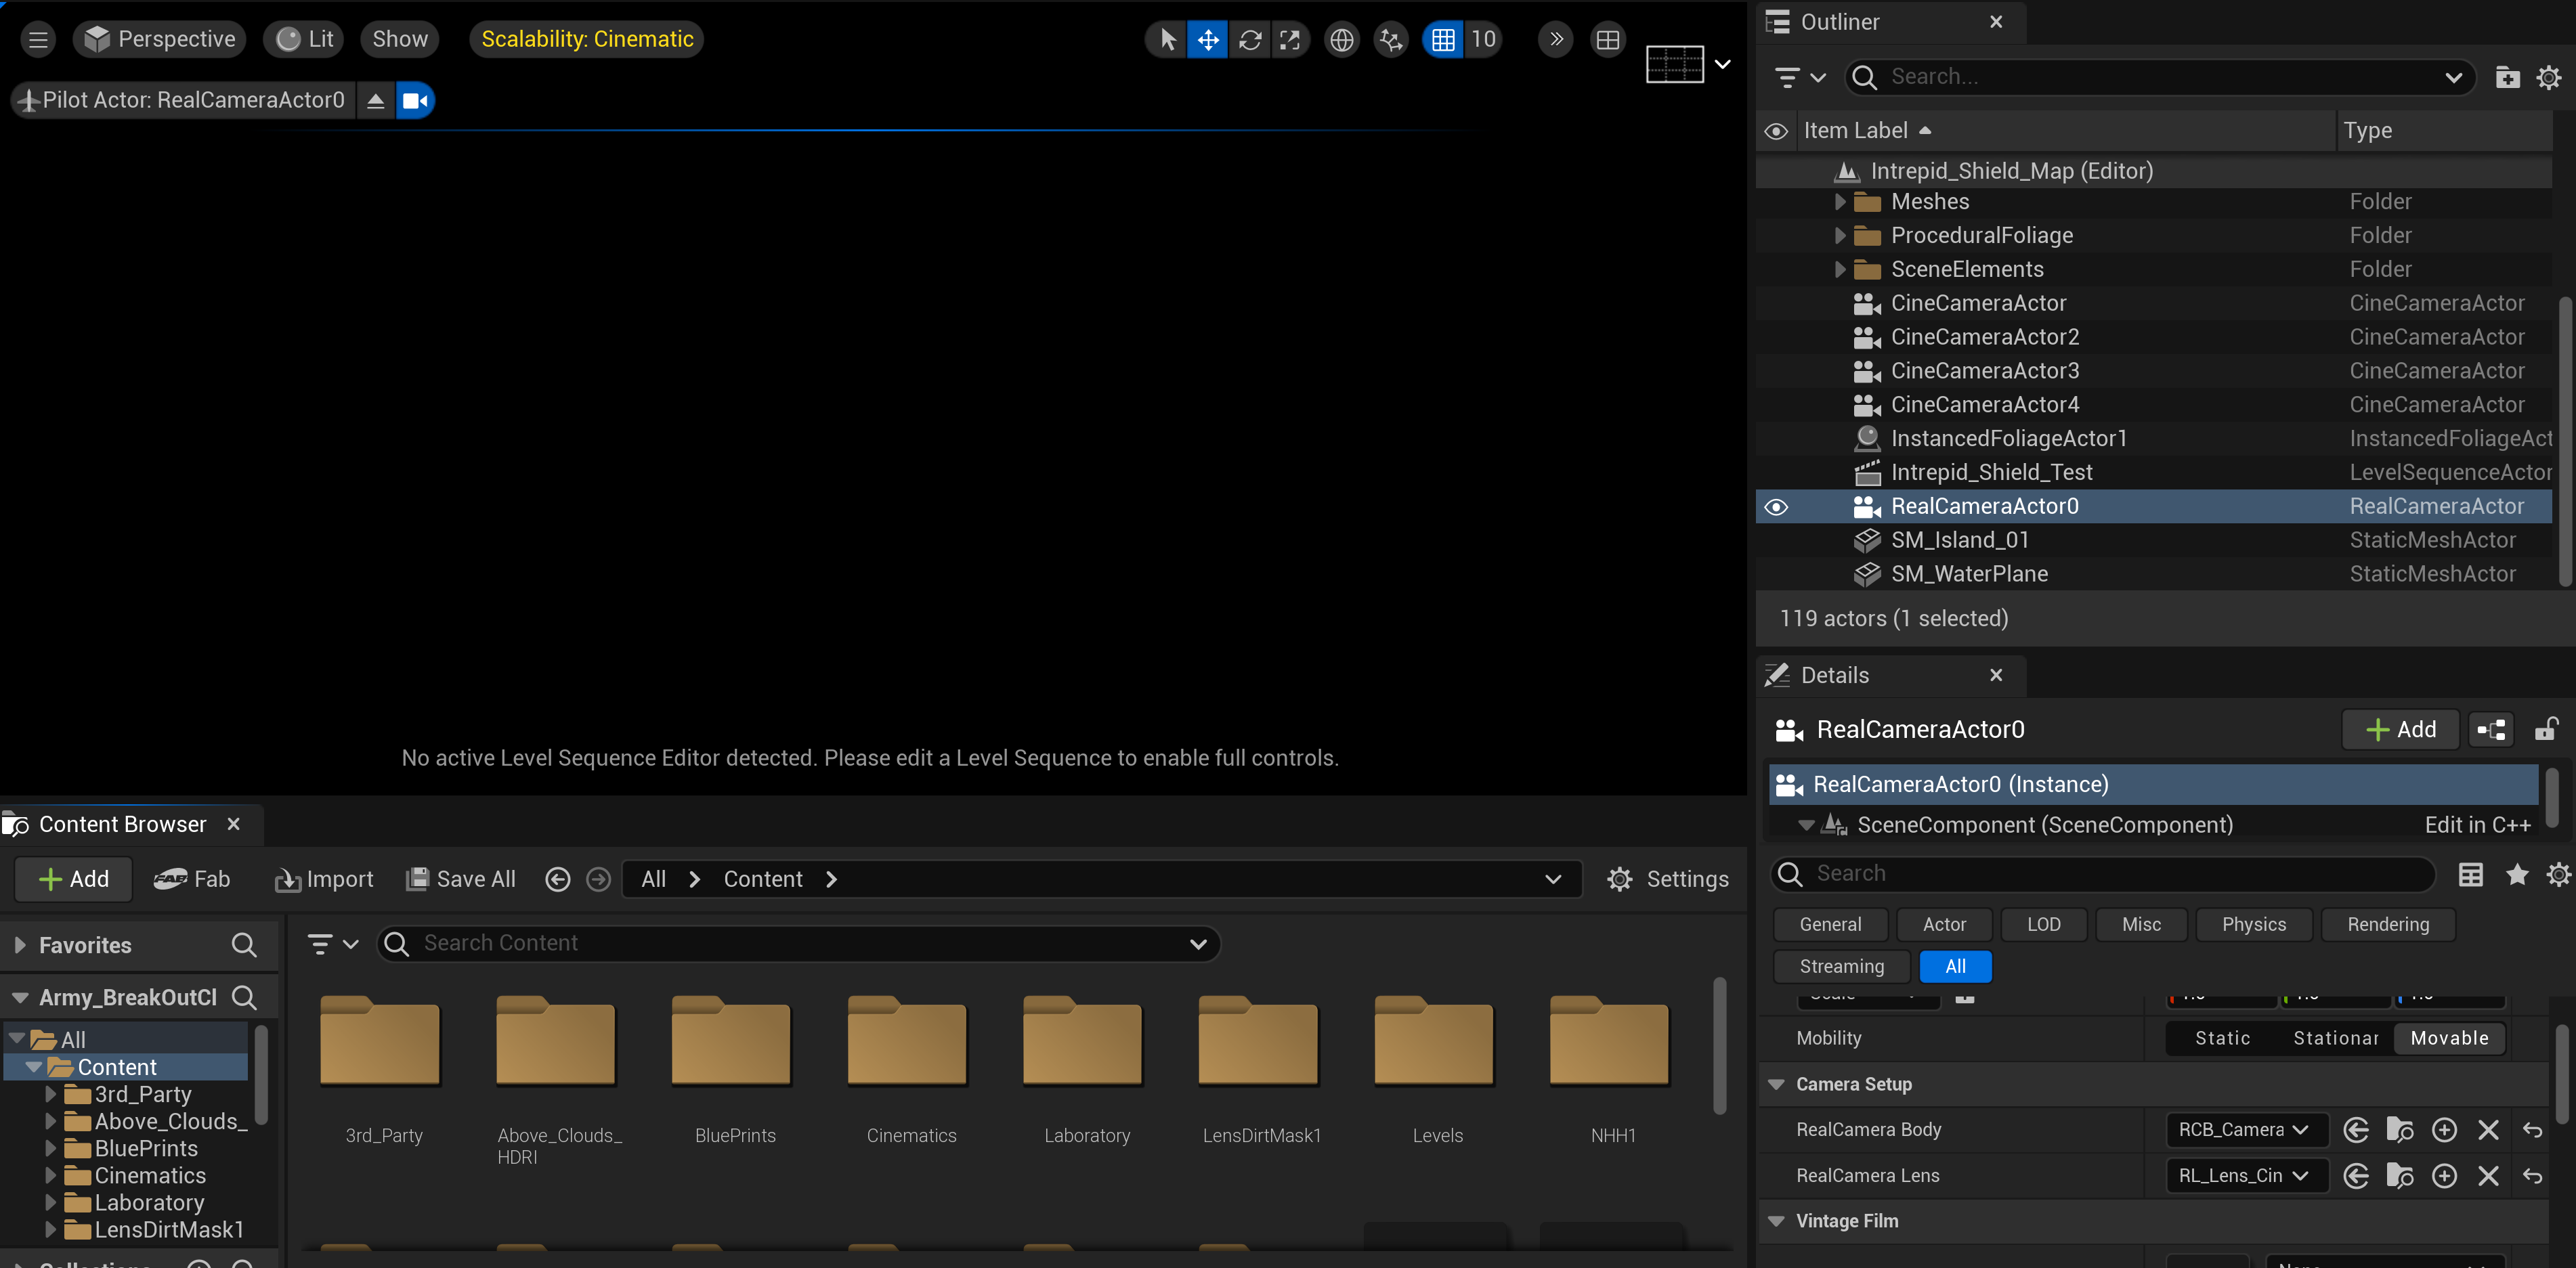Click Content Browser Add button
Screen dimensions: 2576x1268
pos(73,880)
